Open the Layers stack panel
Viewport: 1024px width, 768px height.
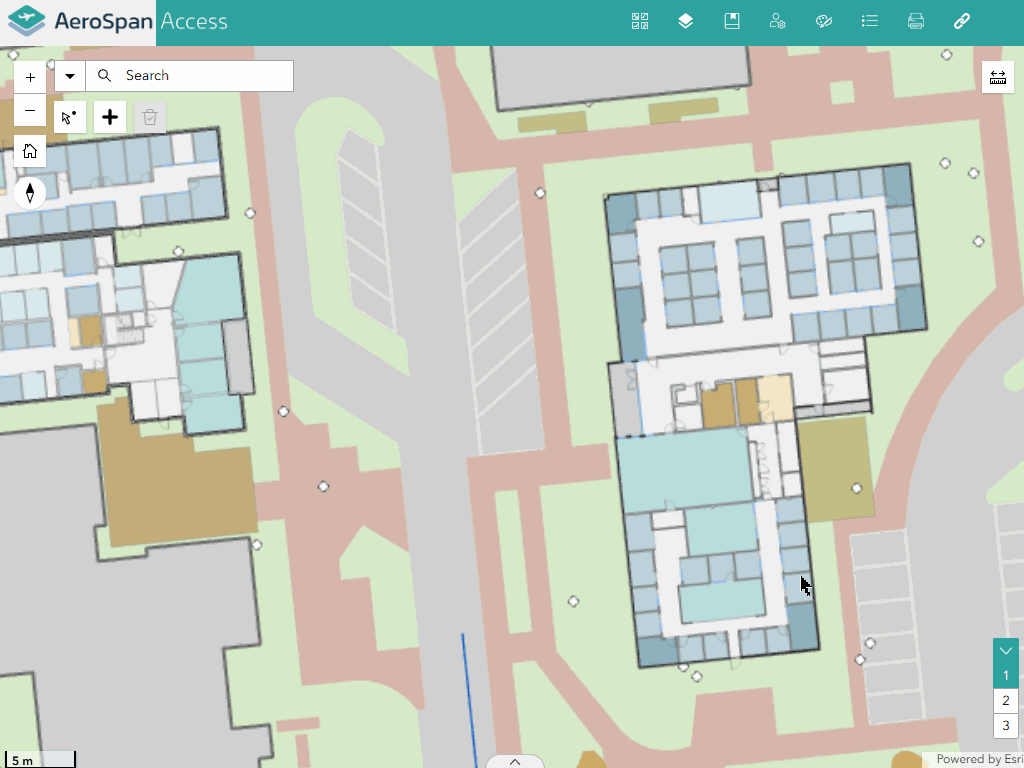pos(685,22)
